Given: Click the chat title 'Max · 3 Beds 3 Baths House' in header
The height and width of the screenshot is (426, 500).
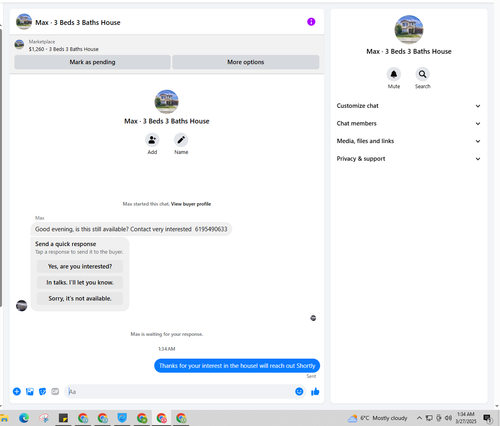Looking at the screenshot, I should click(x=78, y=22).
